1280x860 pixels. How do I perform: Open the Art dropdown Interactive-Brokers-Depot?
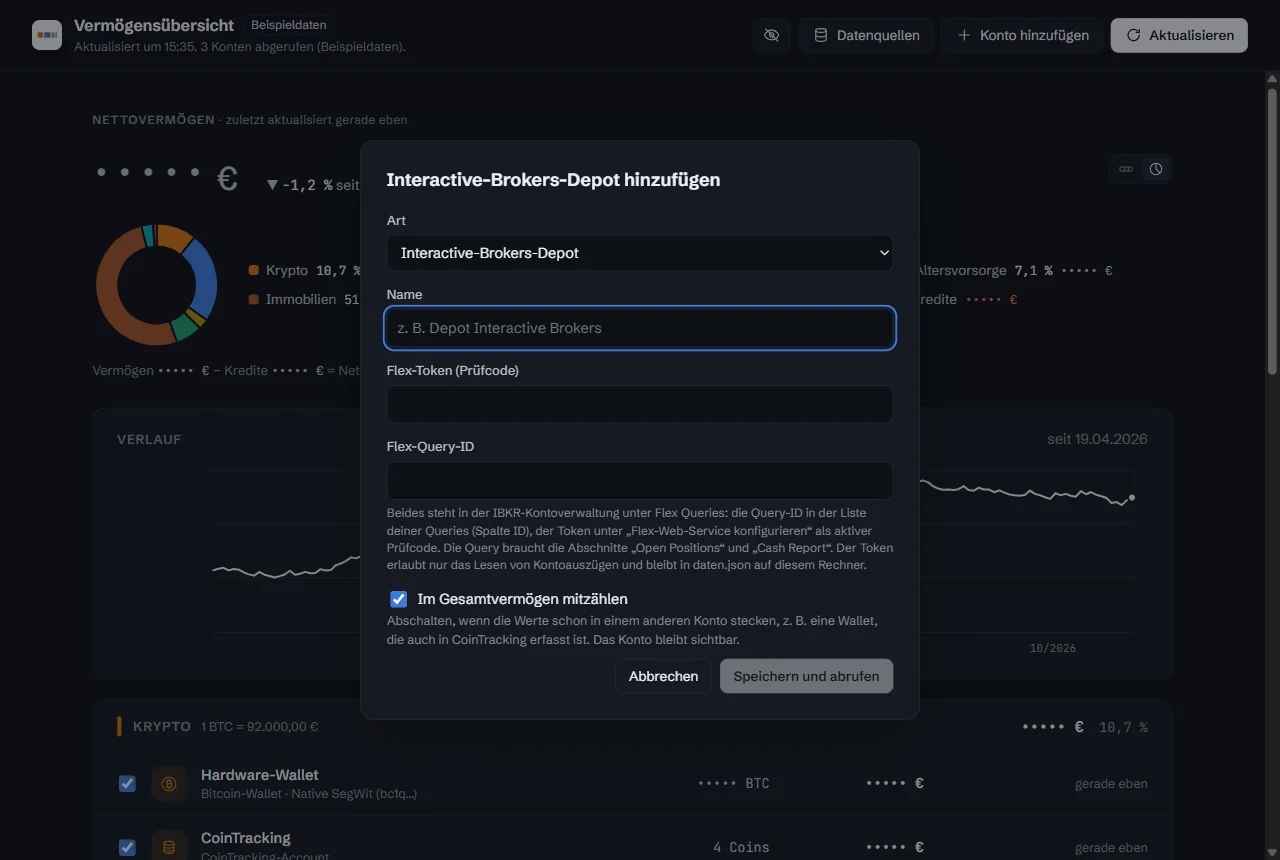[640, 253]
